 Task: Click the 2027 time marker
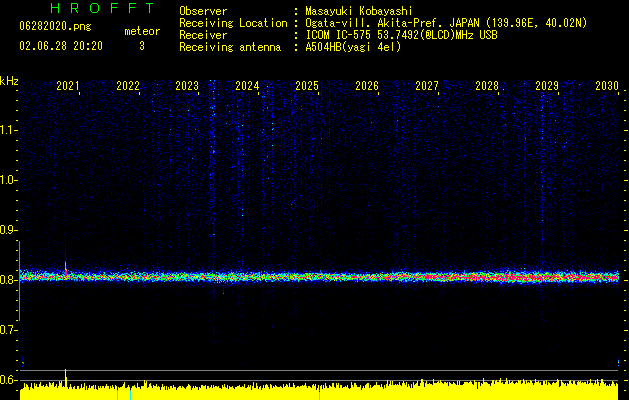click(427, 86)
